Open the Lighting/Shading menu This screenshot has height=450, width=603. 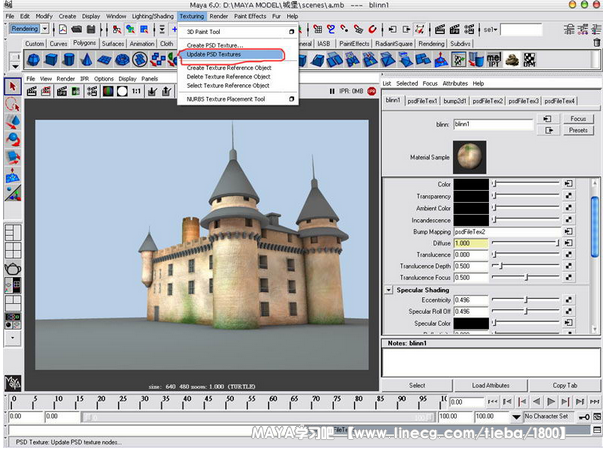click(153, 16)
